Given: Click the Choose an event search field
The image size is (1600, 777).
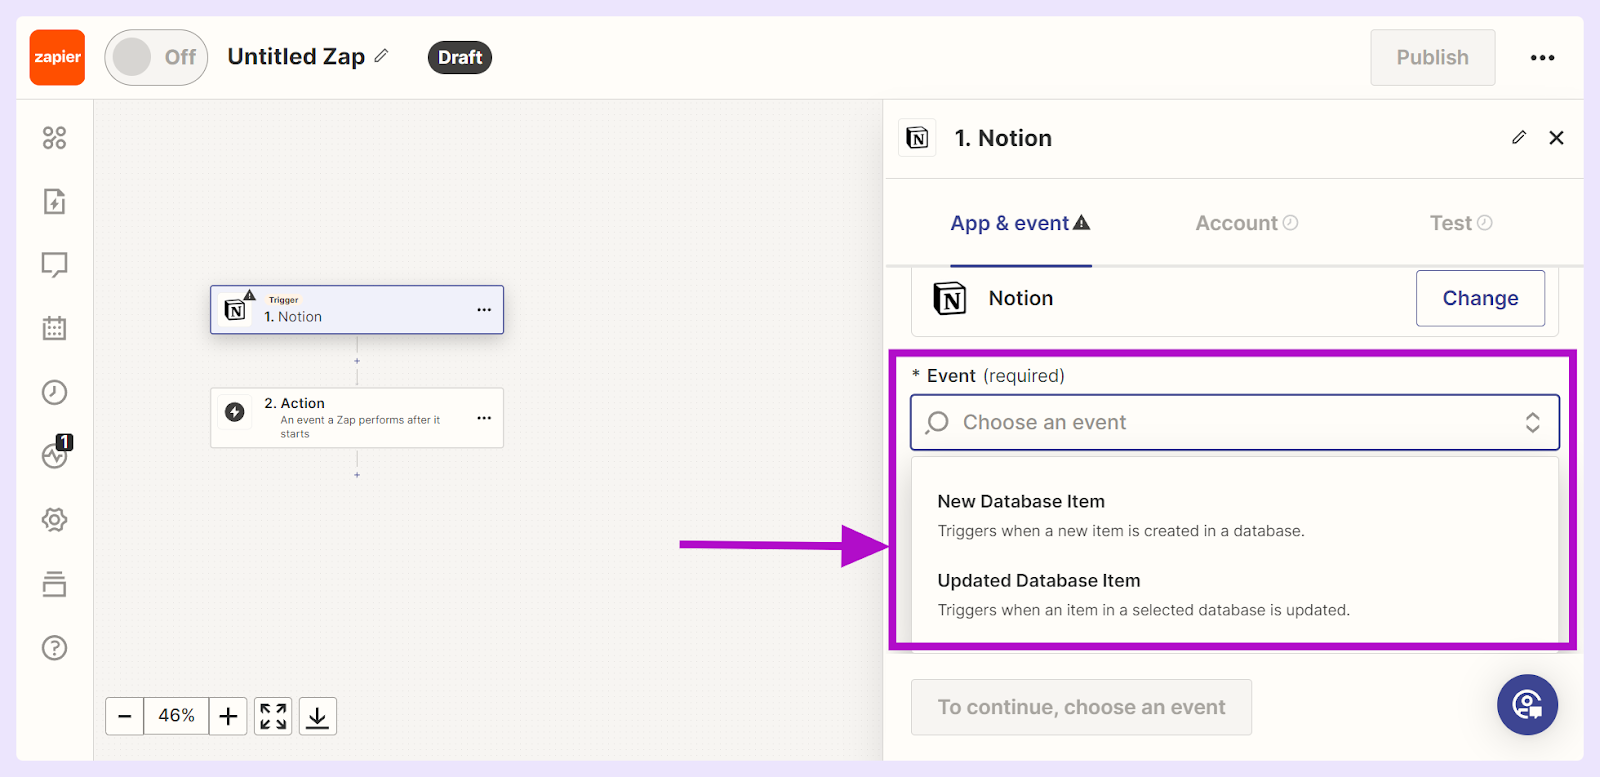Looking at the screenshot, I should click(x=1235, y=423).
